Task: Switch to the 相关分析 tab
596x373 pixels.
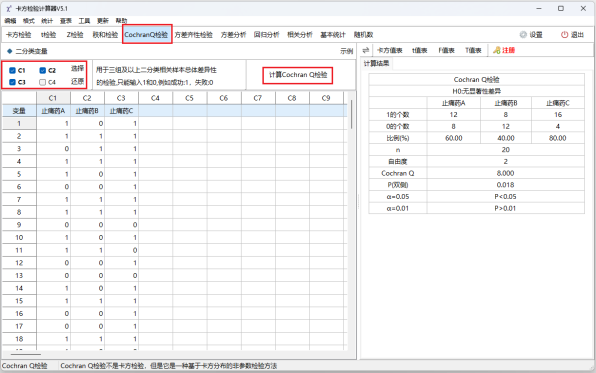Action: [300, 35]
